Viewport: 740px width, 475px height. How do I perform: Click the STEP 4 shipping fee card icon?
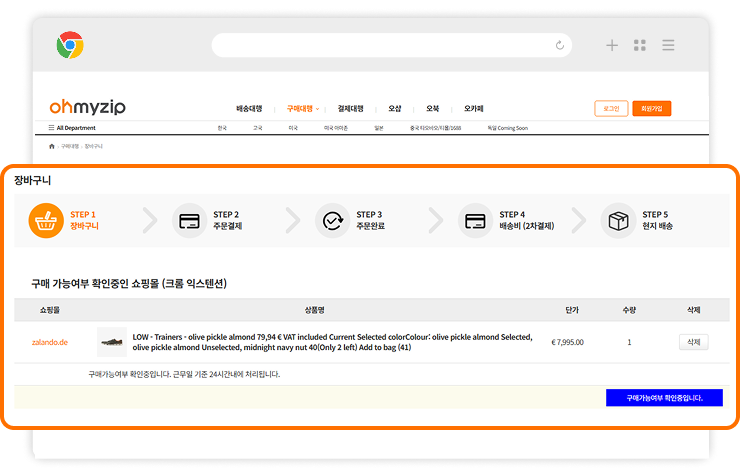pyautogui.click(x=475, y=220)
